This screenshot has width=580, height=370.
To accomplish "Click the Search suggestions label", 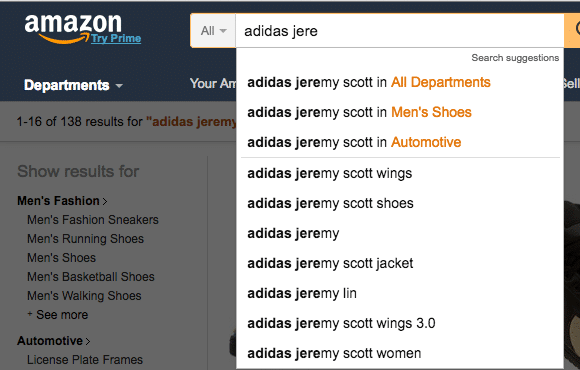I will (515, 58).
